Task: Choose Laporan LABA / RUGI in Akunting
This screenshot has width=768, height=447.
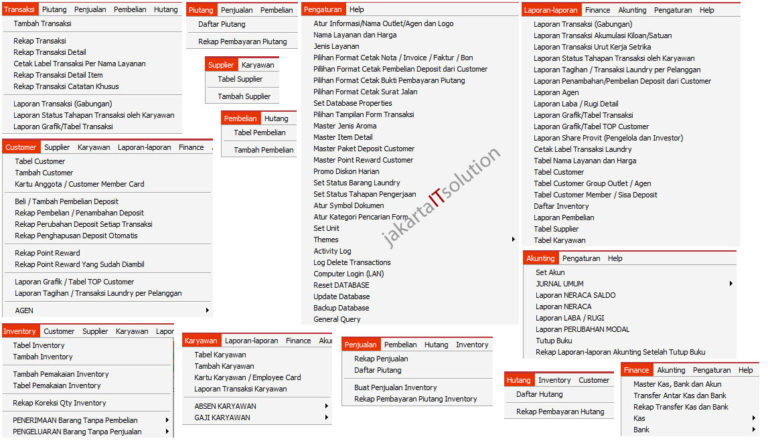Action: coord(570,318)
